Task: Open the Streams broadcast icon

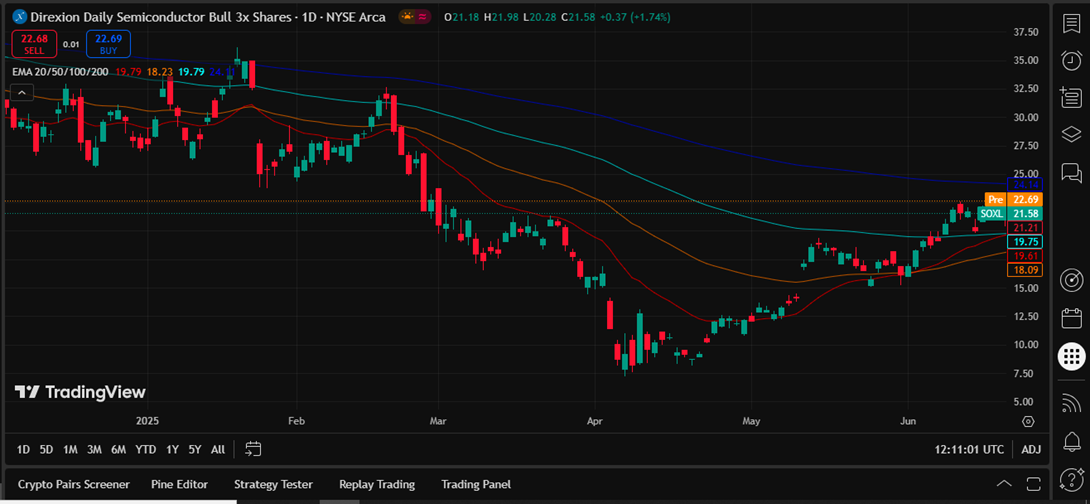Action: tap(1071, 403)
